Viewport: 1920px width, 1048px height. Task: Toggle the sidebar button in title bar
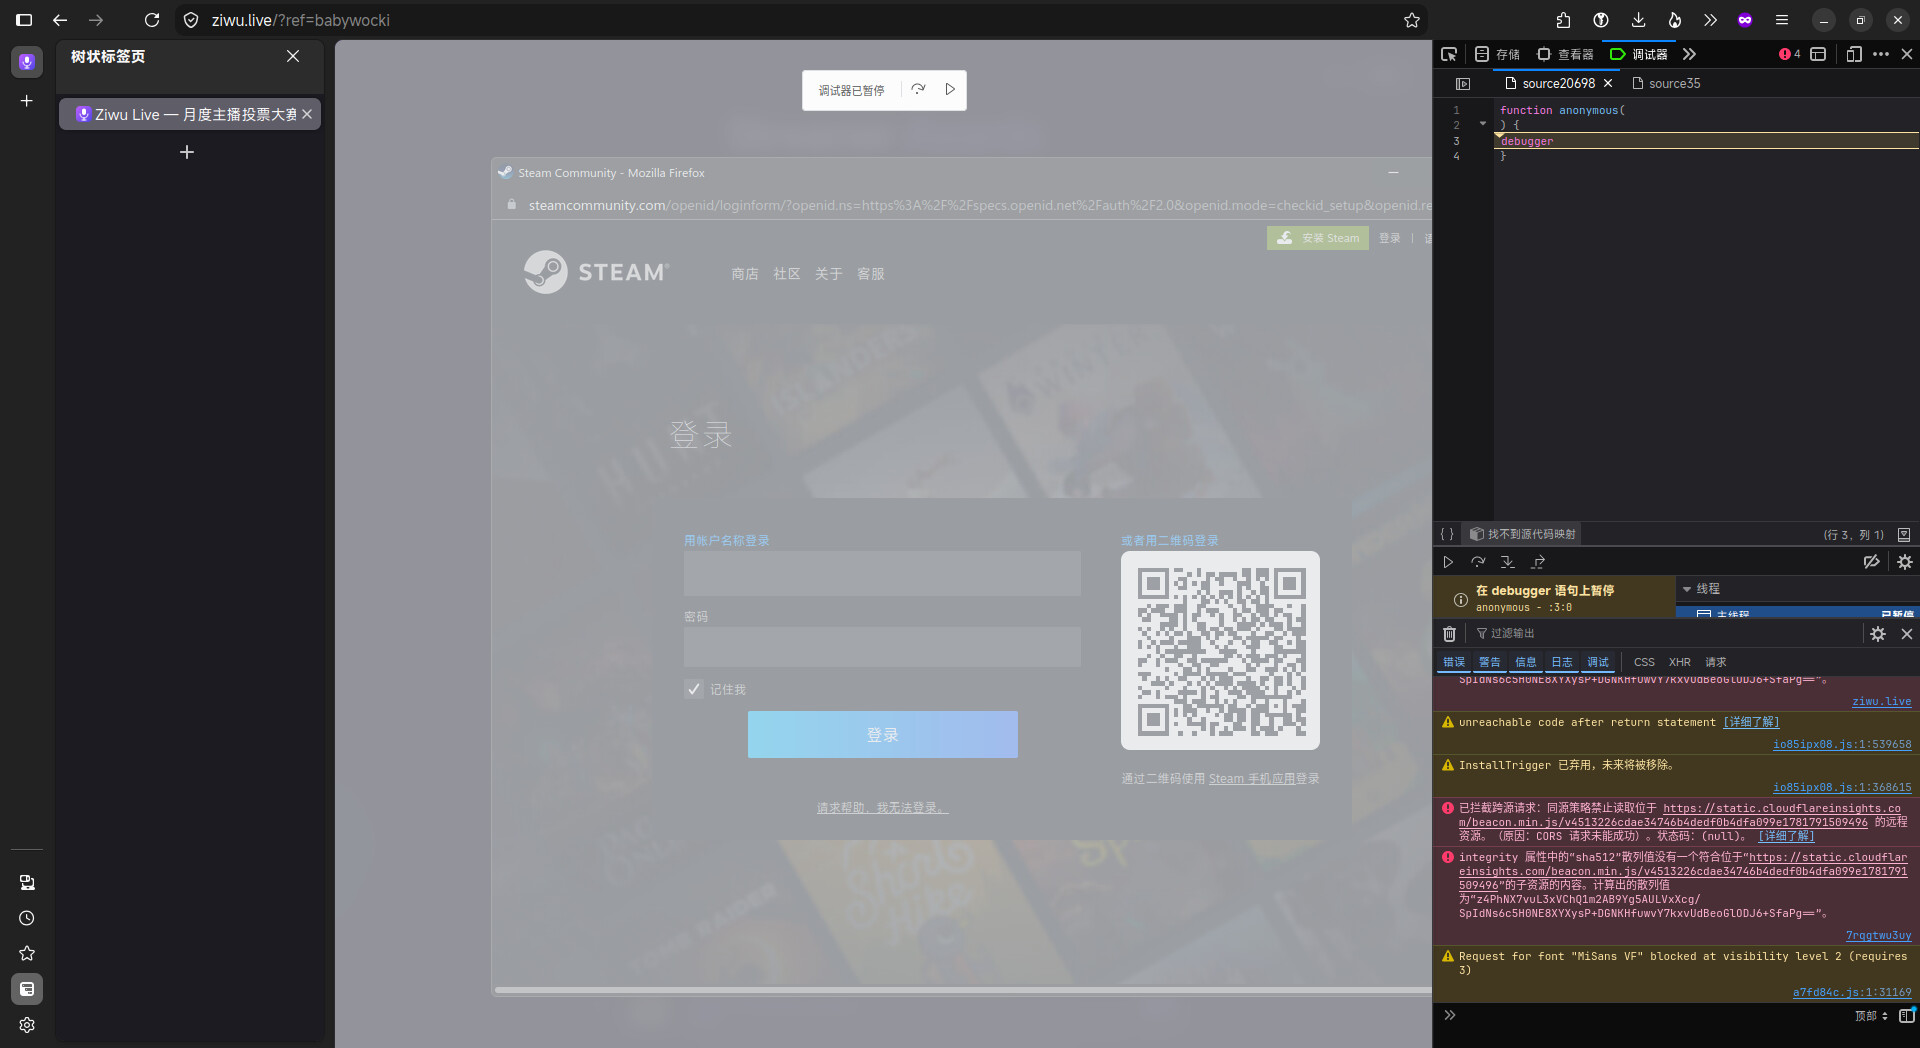click(24, 20)
